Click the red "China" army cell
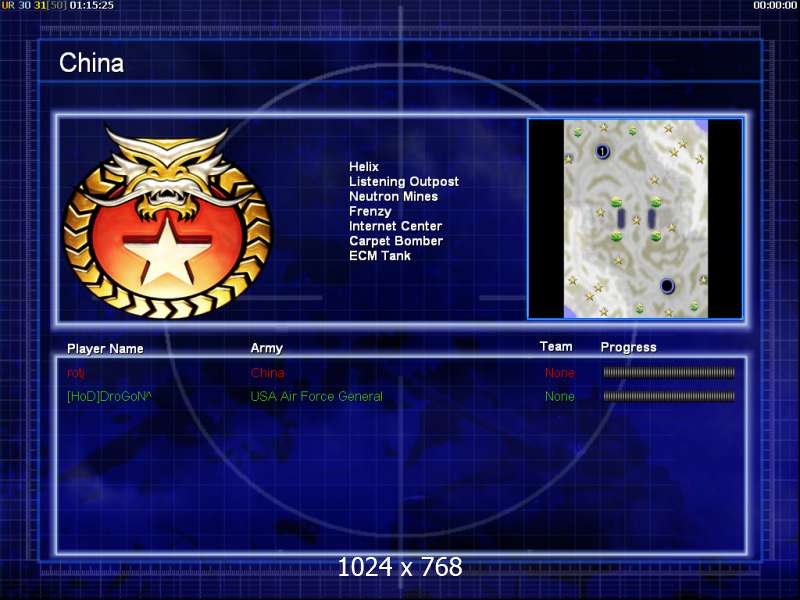Screen dimensions: 800x600 [267, 373]
